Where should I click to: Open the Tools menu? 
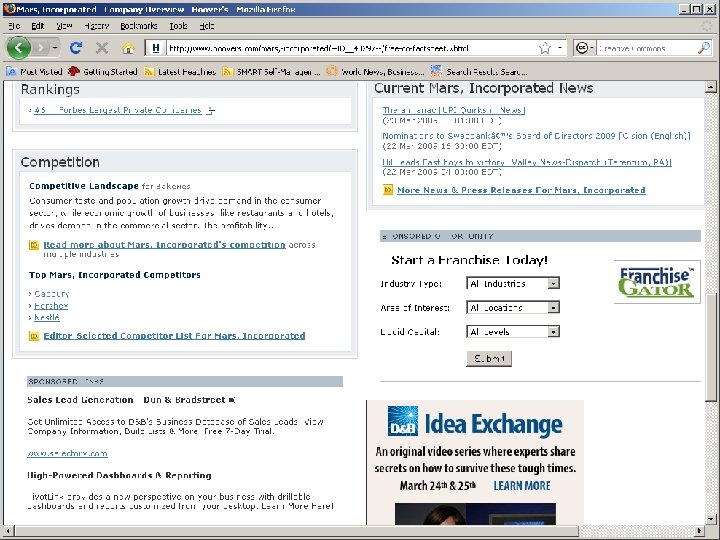tap(178, 26)
